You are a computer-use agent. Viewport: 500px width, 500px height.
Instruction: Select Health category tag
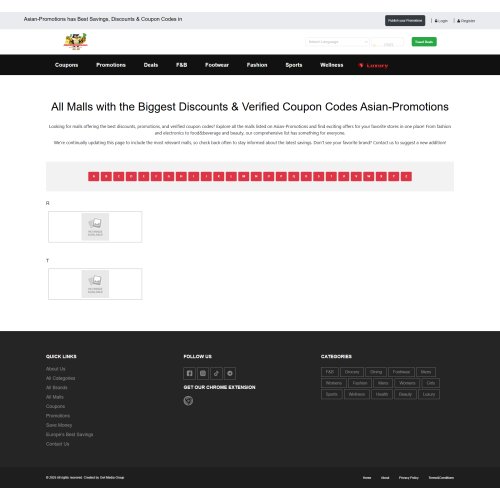tap(382, 394)
